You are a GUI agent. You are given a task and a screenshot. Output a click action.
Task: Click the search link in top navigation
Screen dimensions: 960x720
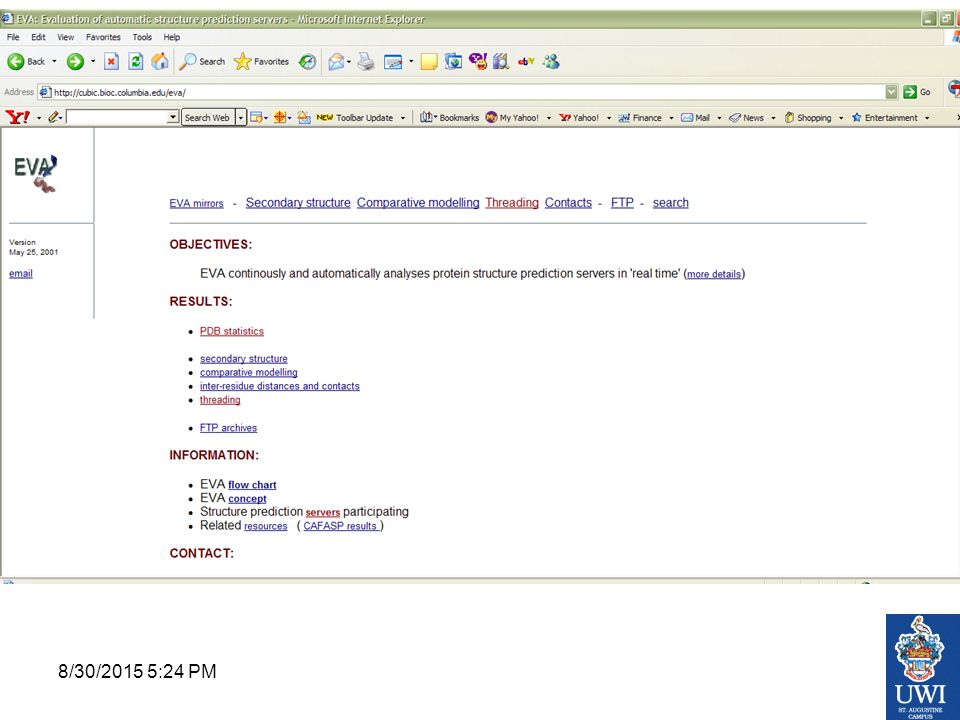point(670,203)
